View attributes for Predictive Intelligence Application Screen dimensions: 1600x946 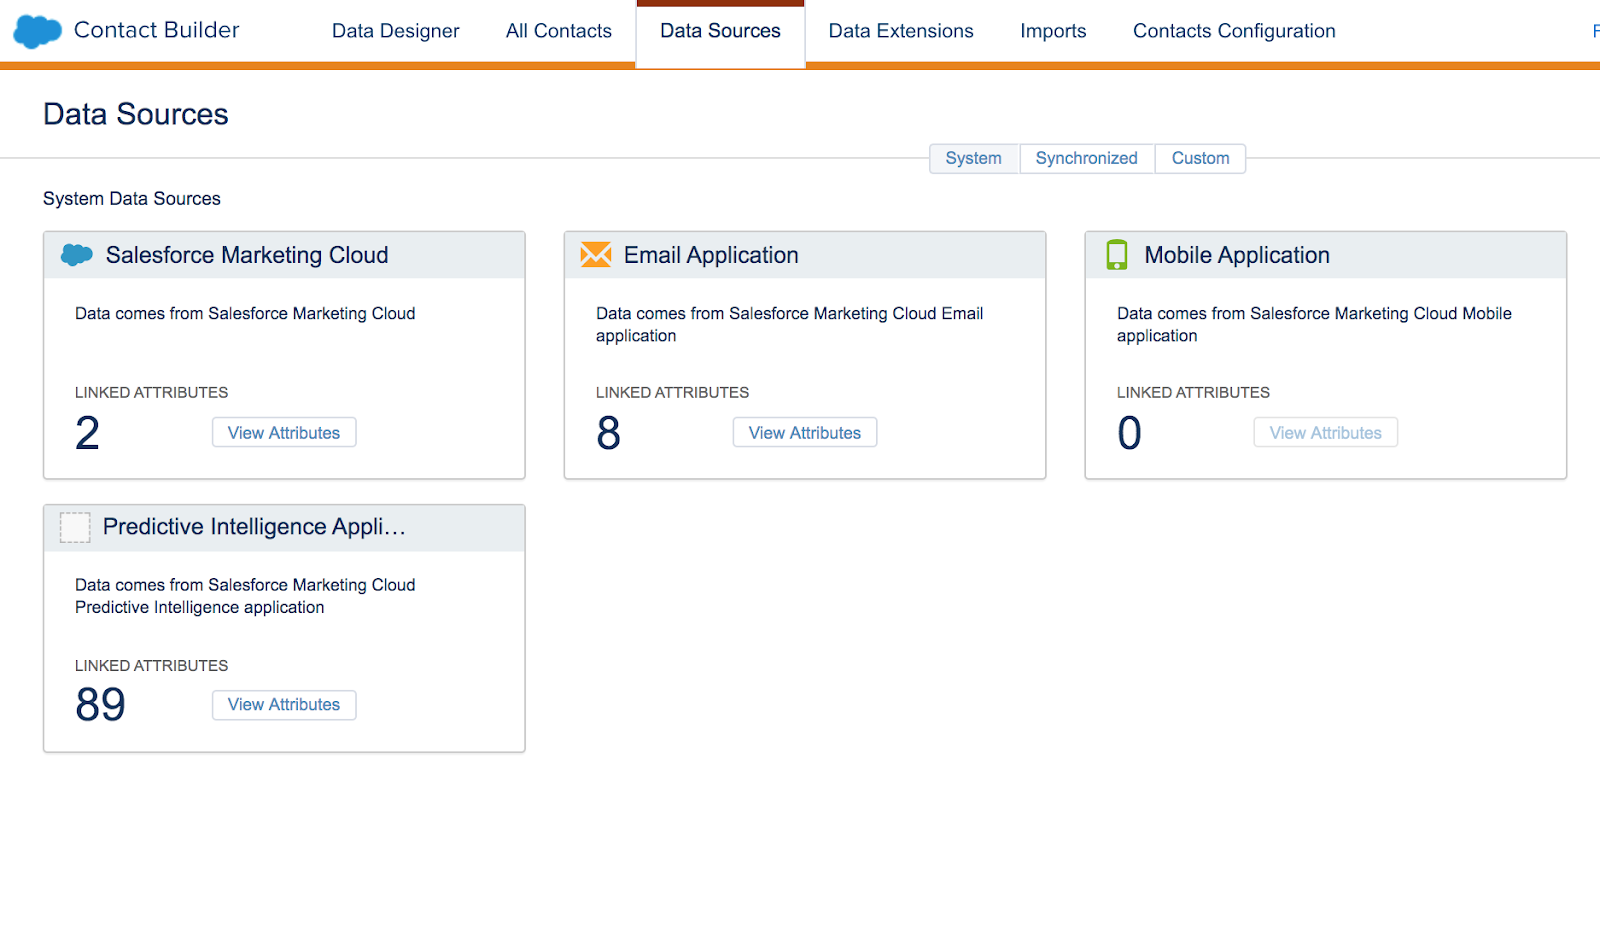[284, 705]
